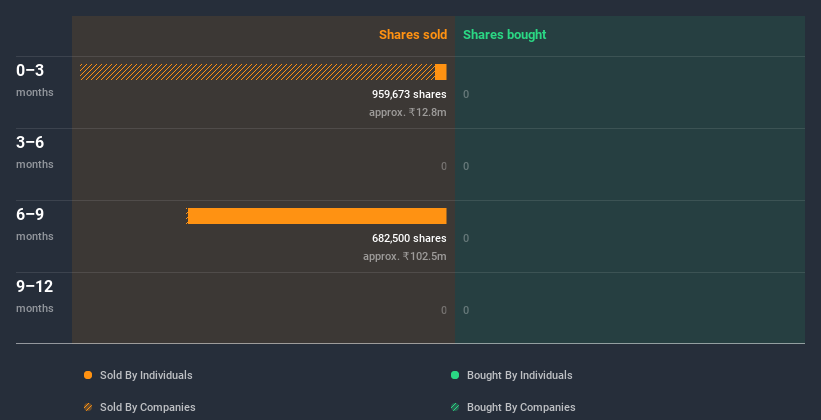Click the solid orange 6–9 months sold bar
The height and width of the screenshot is (420, 821).
point(317,216)
